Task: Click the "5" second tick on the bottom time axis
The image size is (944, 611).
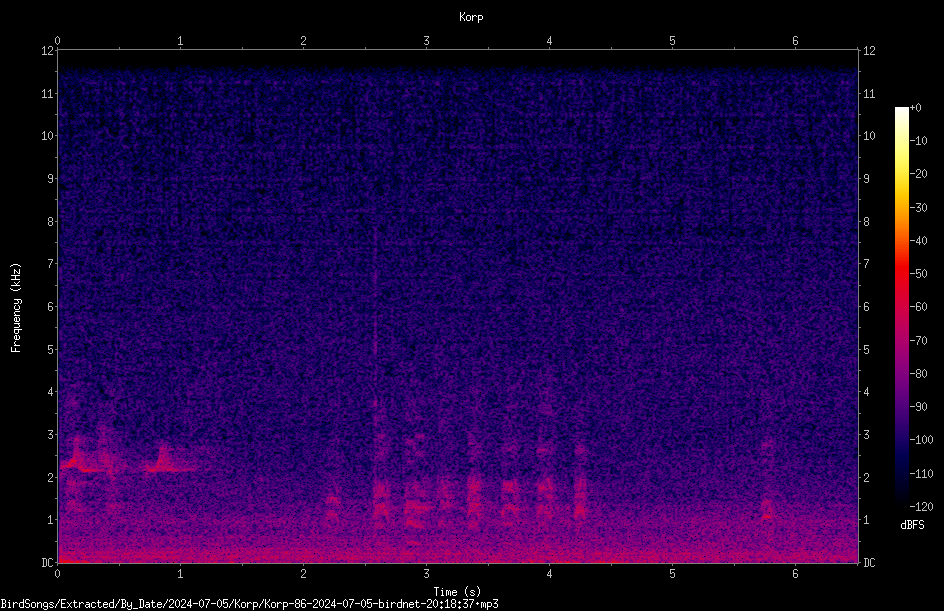Action: pos(672,574)
